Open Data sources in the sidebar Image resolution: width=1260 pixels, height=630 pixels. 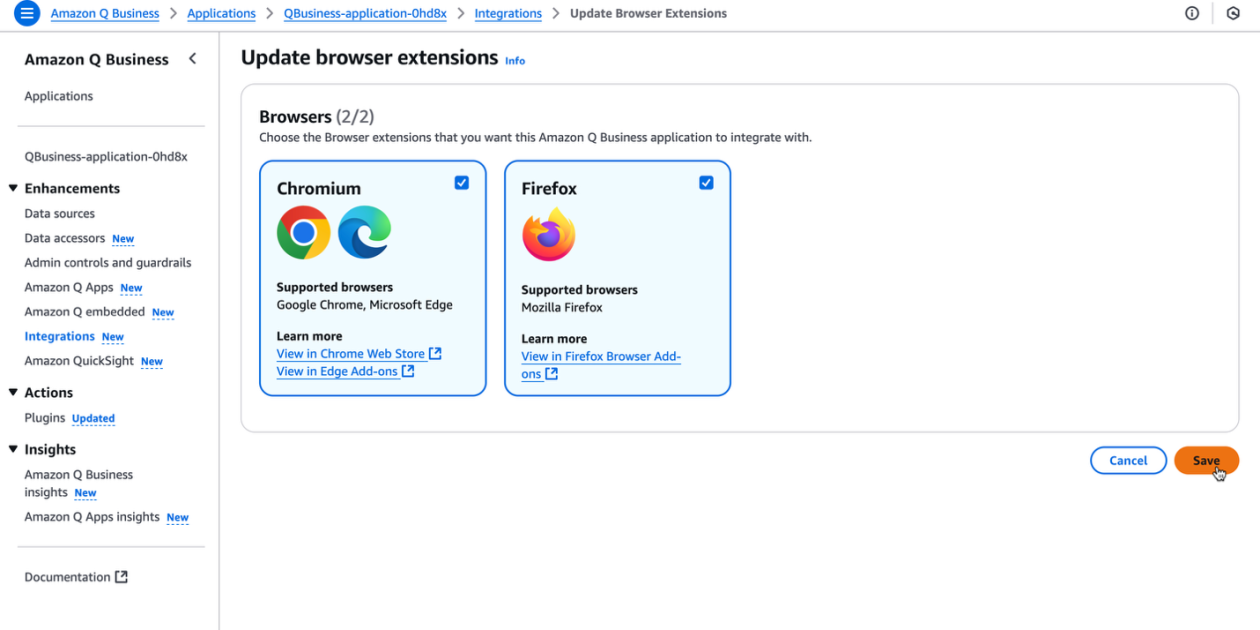(59, 213)
